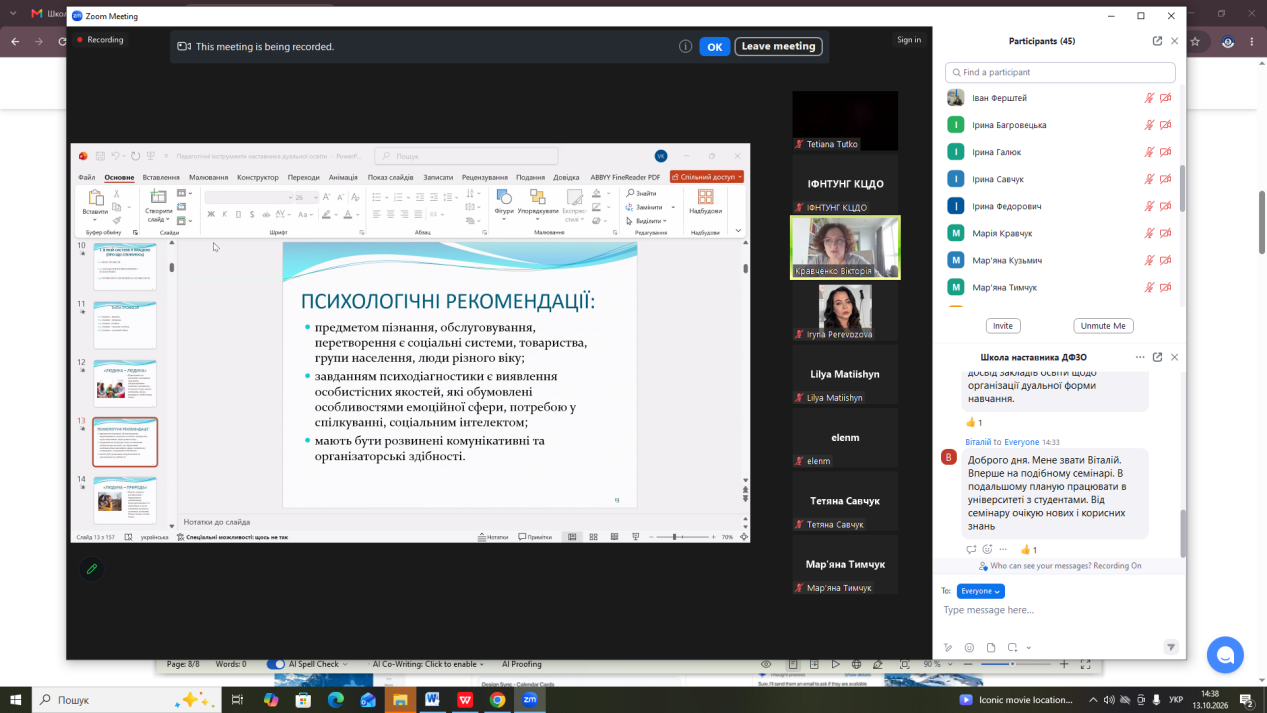Pop out the Participants panel

tap(1157, 41)
